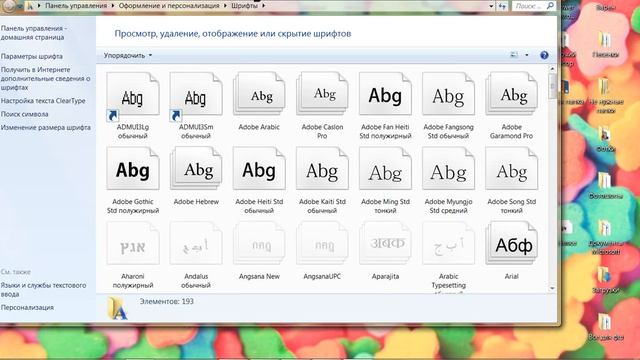Click the font list scrollbar down arrow

pos(552,288)
